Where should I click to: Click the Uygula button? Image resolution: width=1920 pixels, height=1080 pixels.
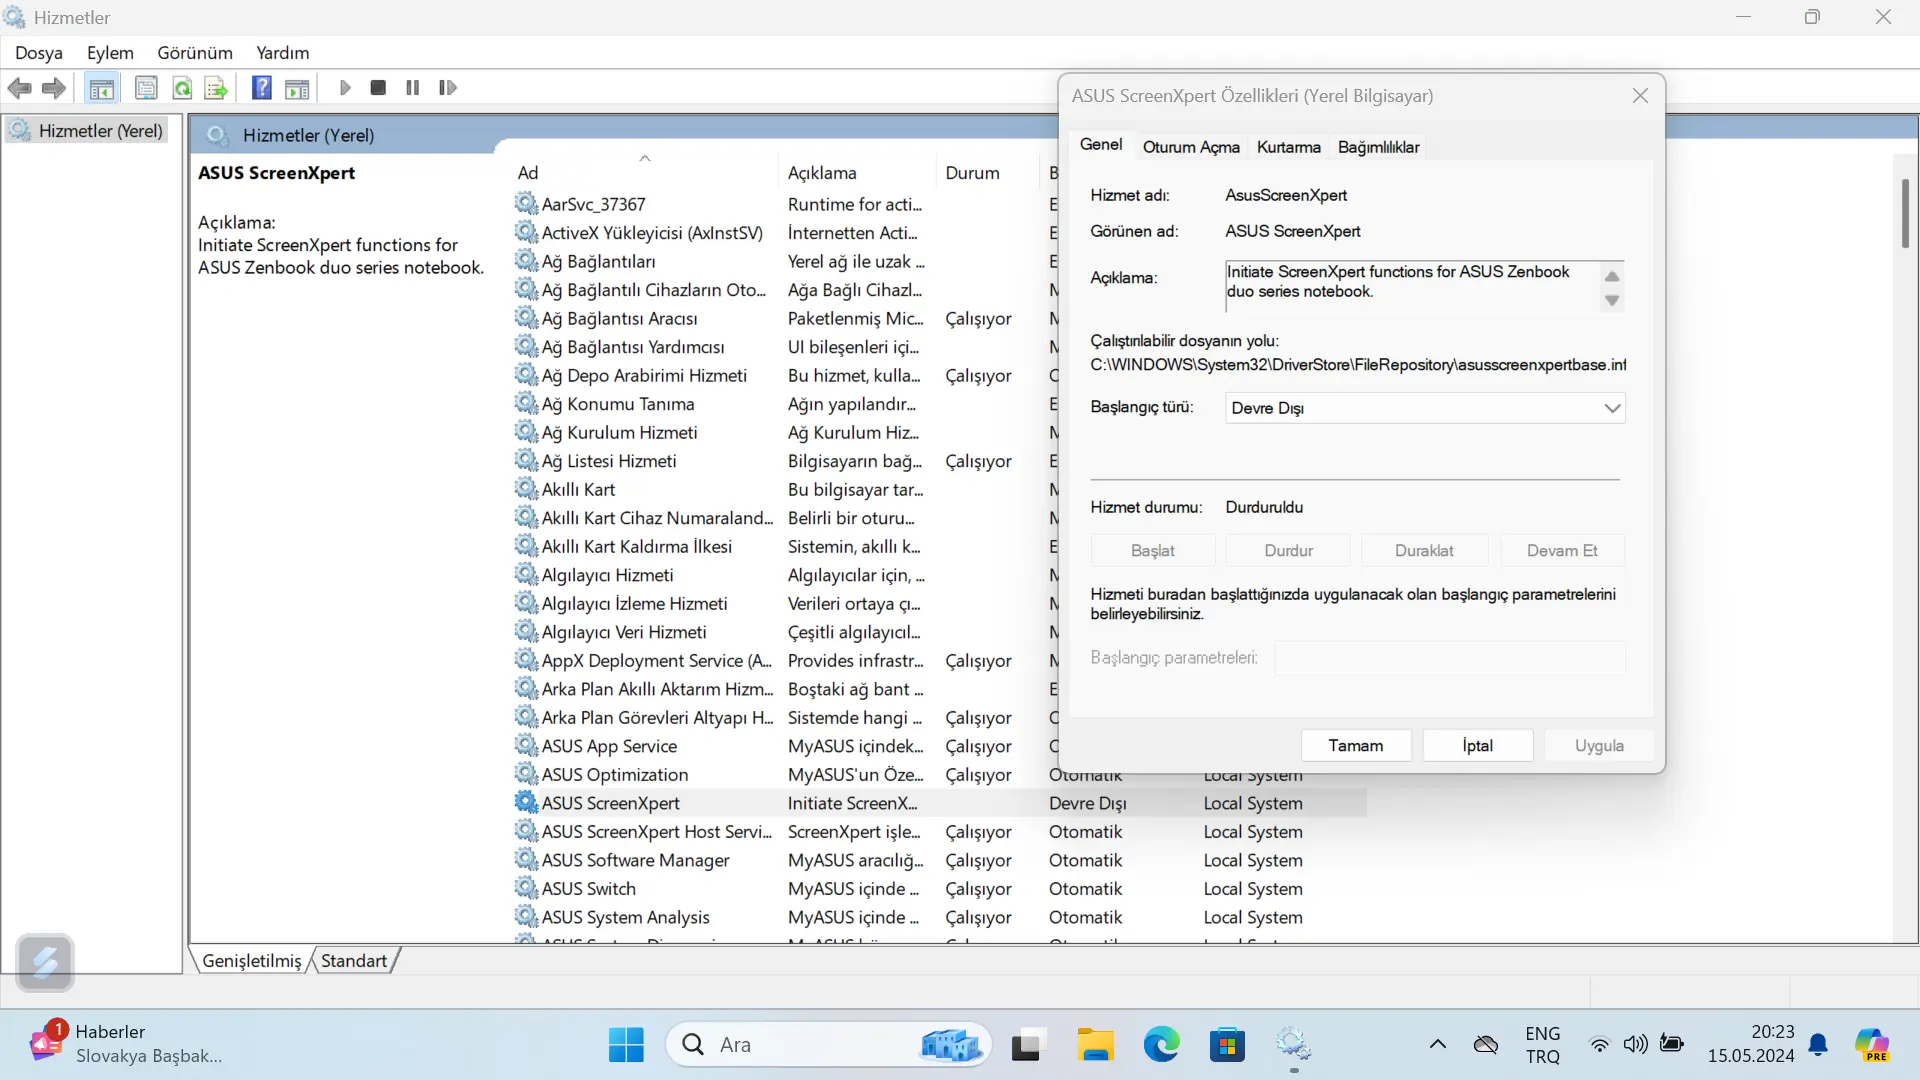point(1599,746)
